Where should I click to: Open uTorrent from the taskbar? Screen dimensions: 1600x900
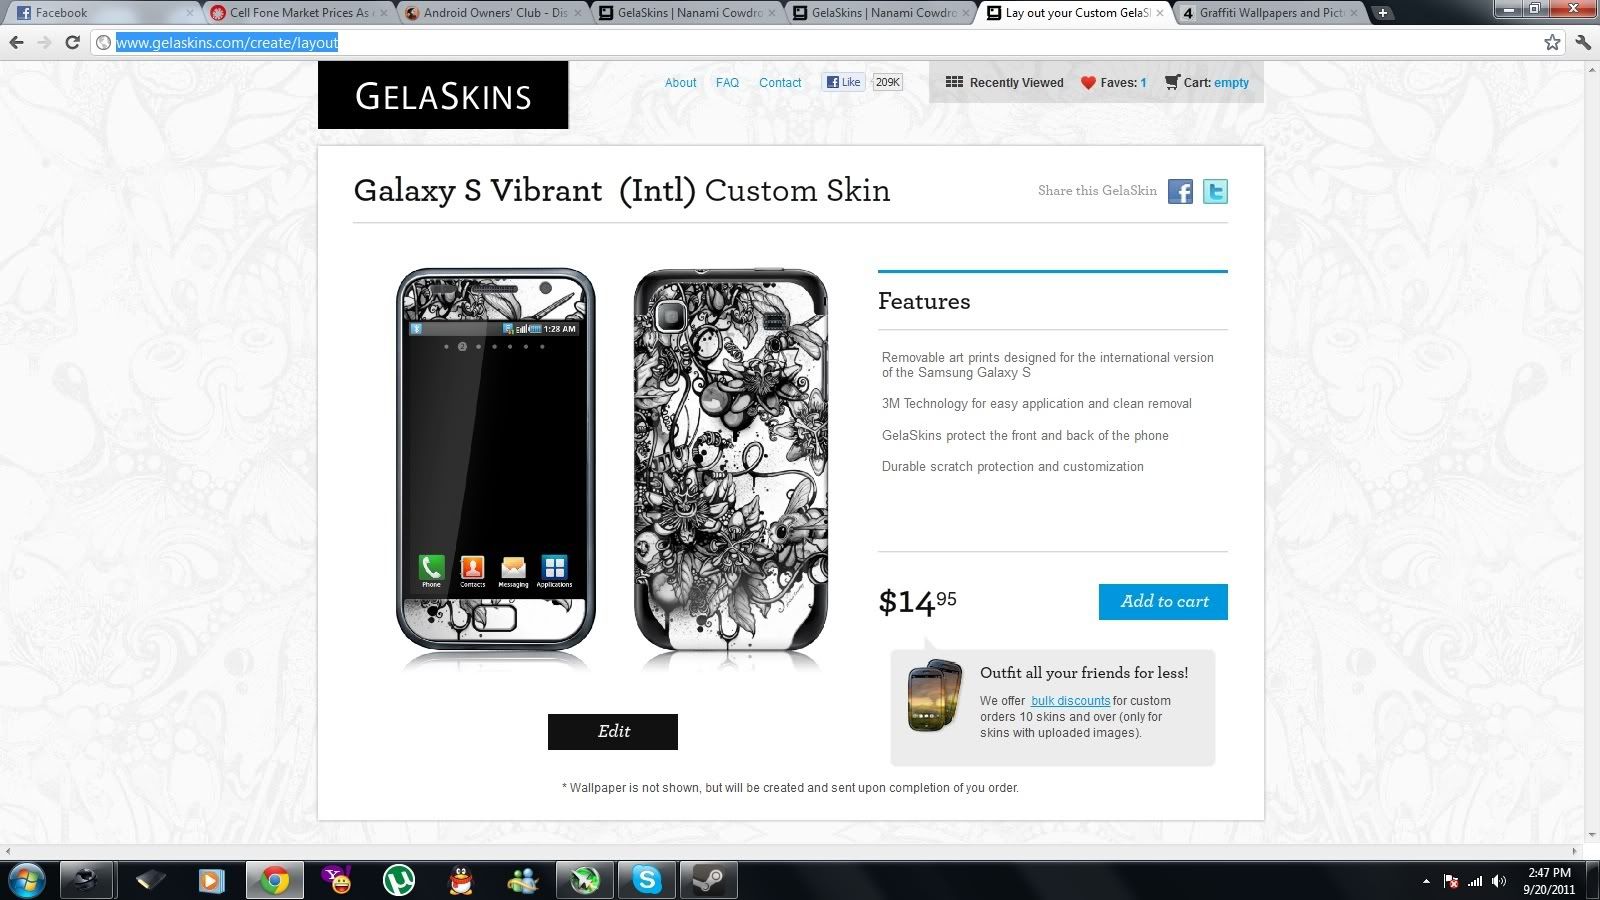coord(399,880)
